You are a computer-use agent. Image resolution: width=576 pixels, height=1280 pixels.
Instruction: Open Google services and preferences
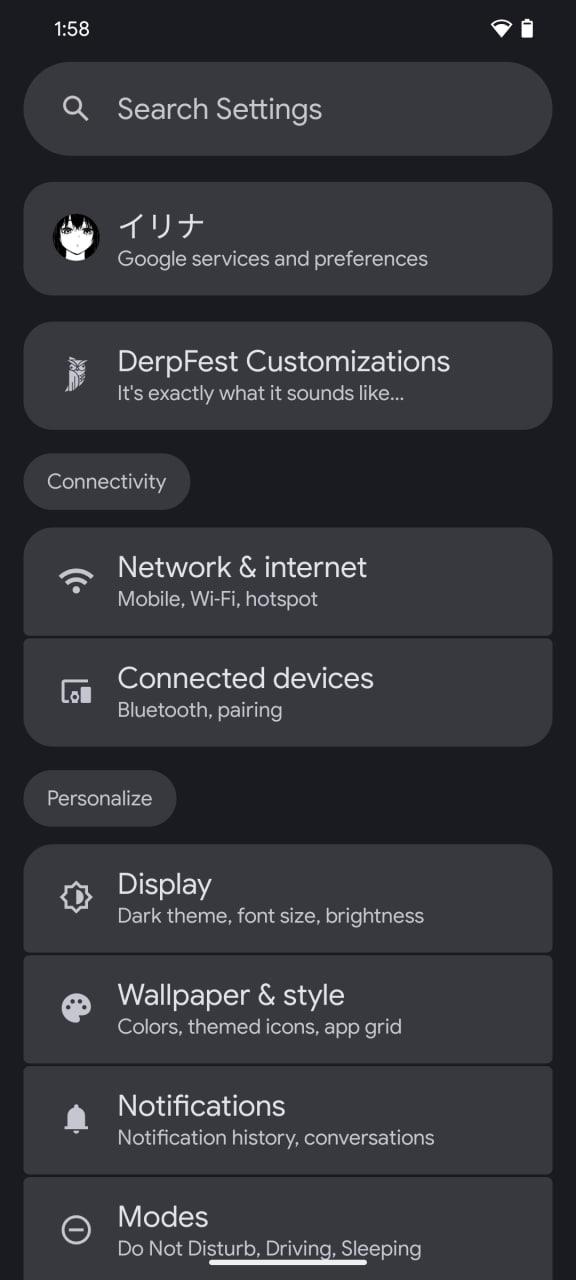click(x=288, y=239)
